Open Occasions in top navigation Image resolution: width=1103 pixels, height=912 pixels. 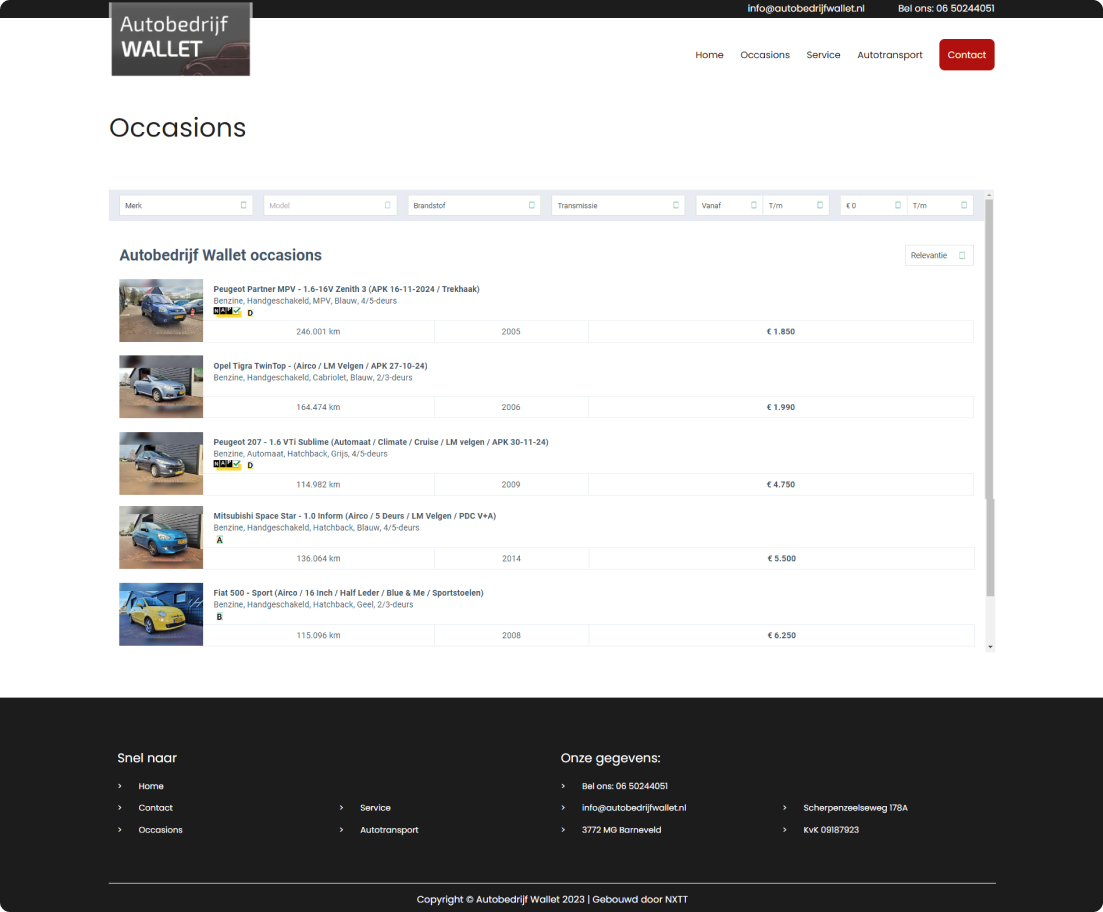[x=765, y=55]
